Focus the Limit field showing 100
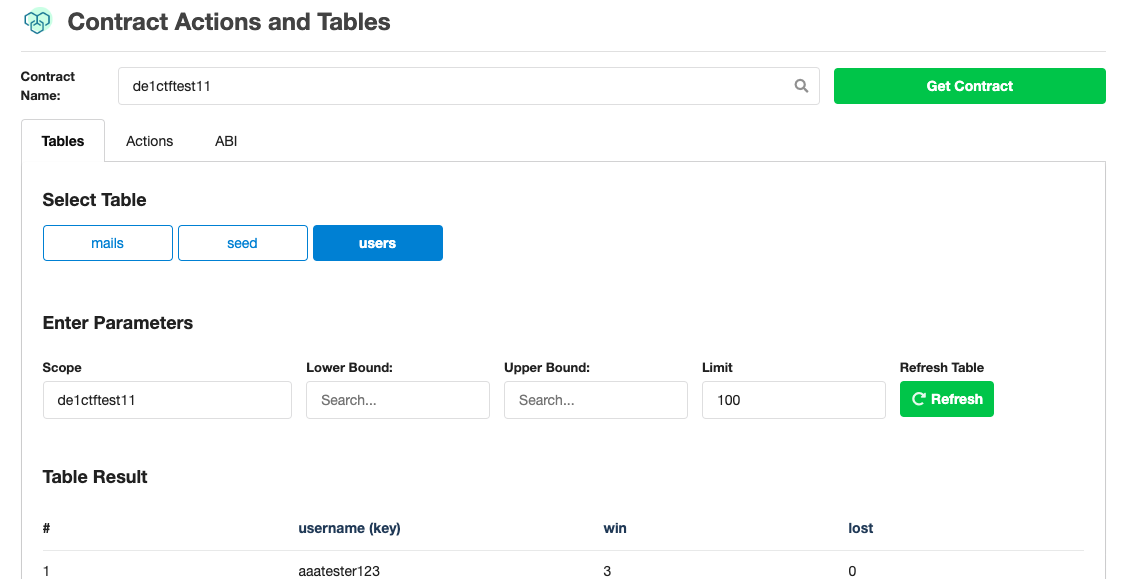The image size is (1126, 579). pos(793,400)
